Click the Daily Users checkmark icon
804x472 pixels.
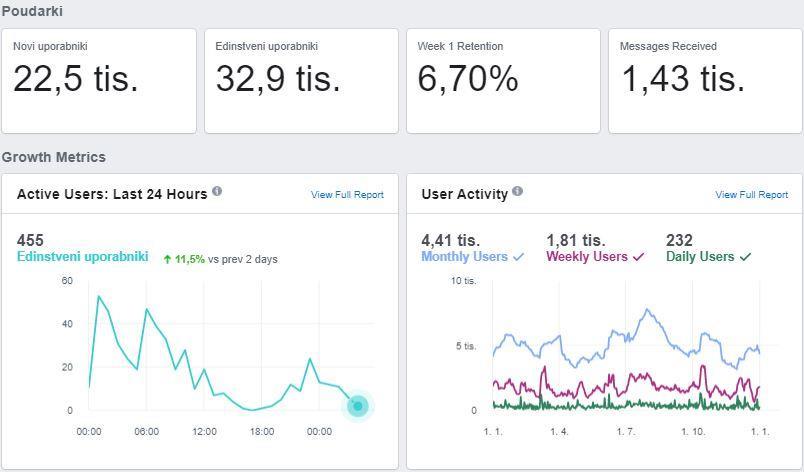(x=746, y=257)
